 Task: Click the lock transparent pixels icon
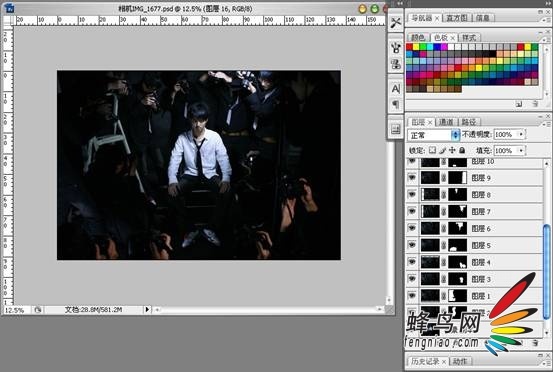(x=432, y=150)
